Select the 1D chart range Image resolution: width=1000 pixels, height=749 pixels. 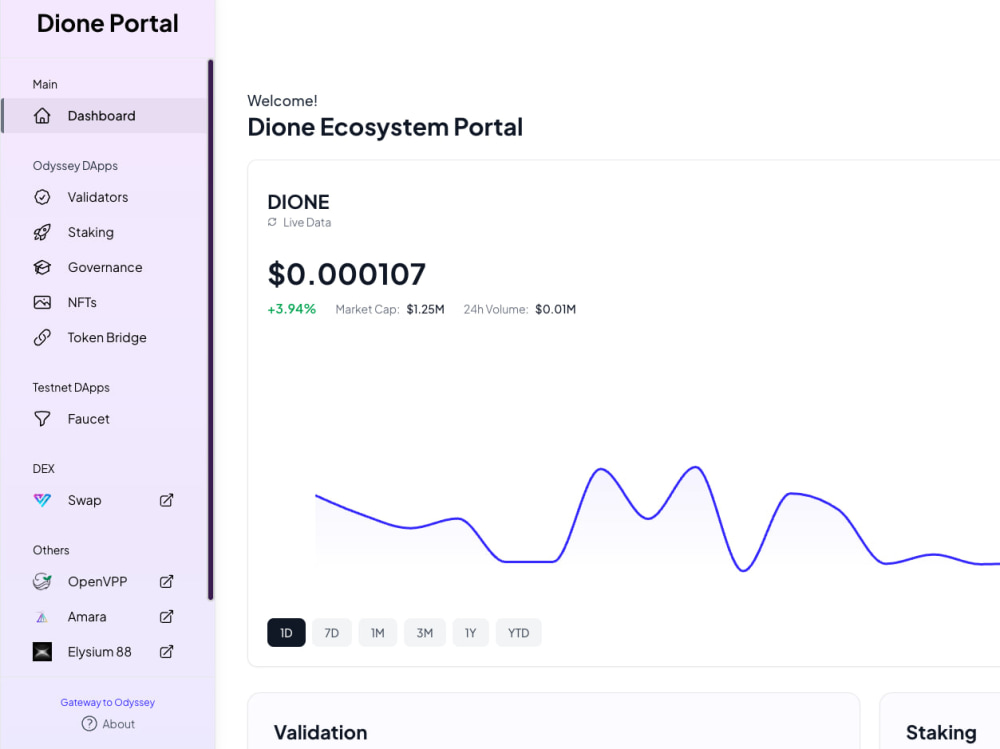pos(286,633)
